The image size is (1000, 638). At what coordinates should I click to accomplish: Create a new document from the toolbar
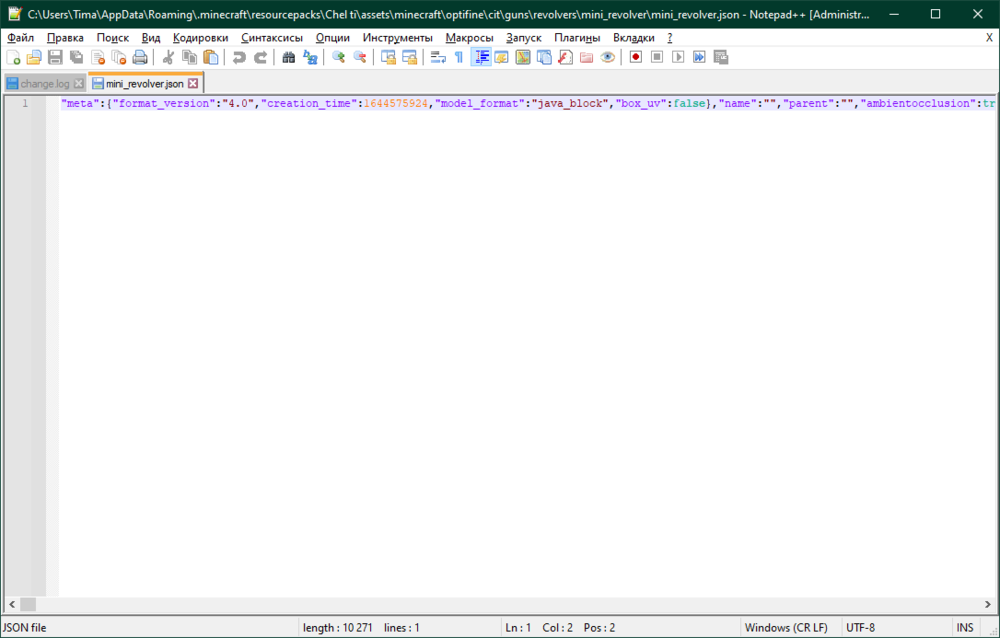point(13,57)
